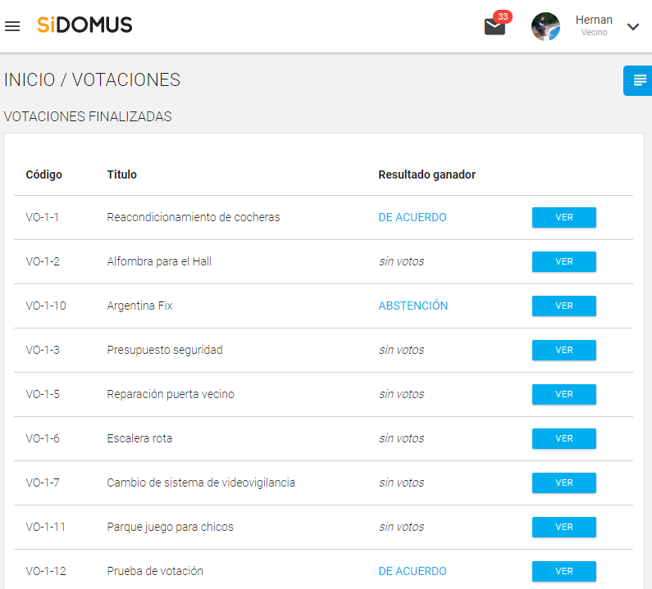Select the VO-1-3 code cell
Viewport: 652px width, 589px height.
[42, 350]
